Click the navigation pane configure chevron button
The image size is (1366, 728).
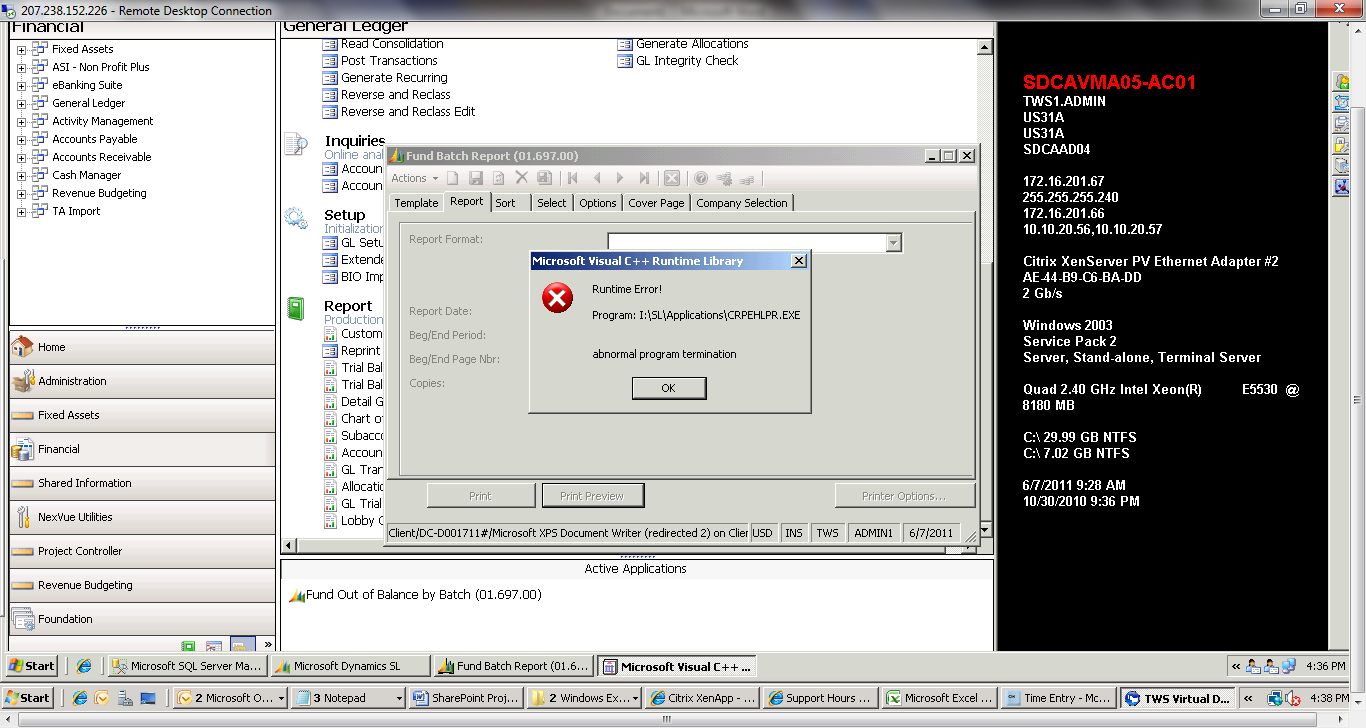point(267,645)
